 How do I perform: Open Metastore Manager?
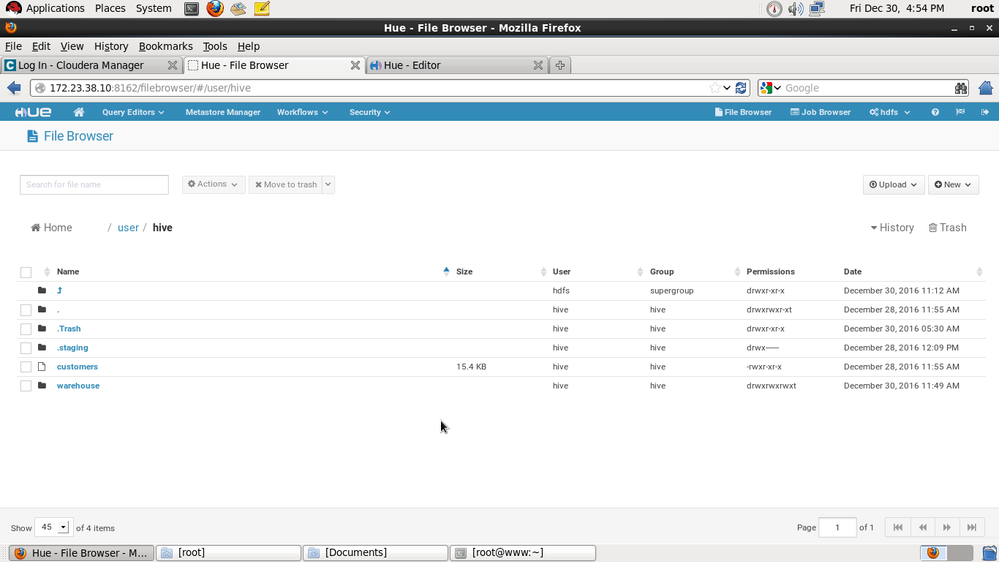(x=223, y=112)
